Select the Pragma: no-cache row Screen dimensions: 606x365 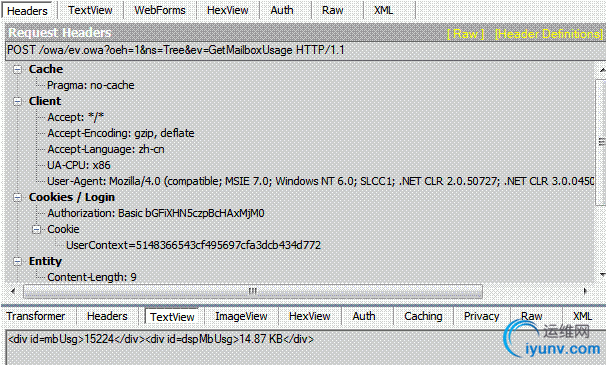pyautogui.click(x=91, y=85)
